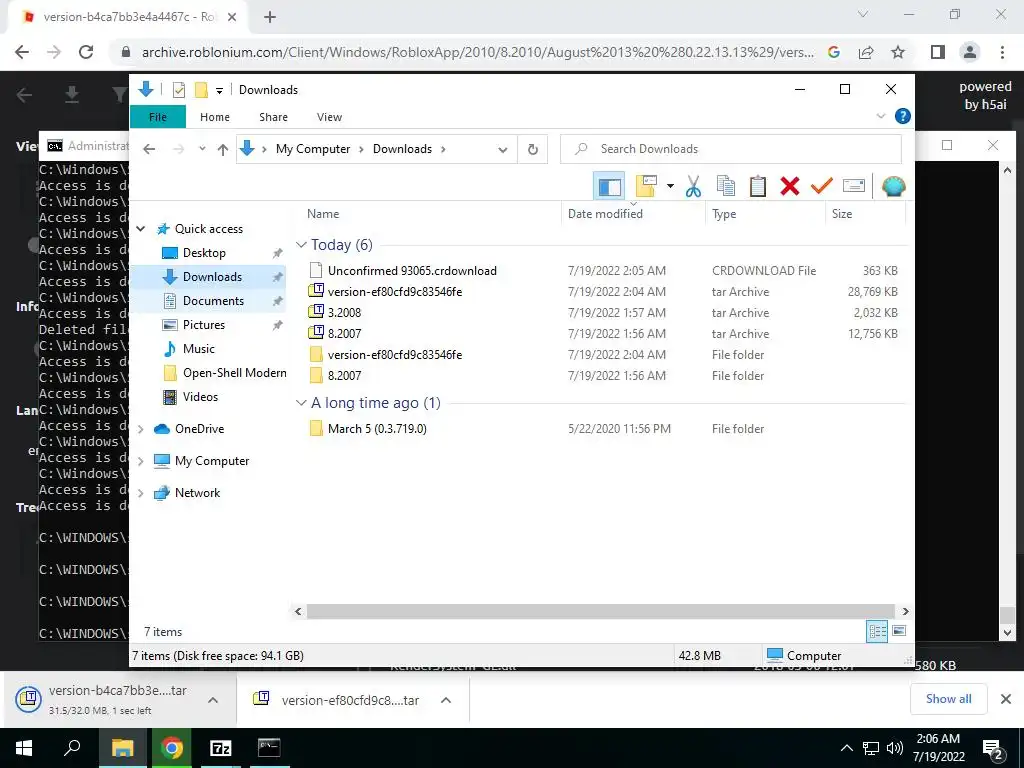Collapse the Today (6) group
Viewport: 1024px width, 768px height.
301,245
